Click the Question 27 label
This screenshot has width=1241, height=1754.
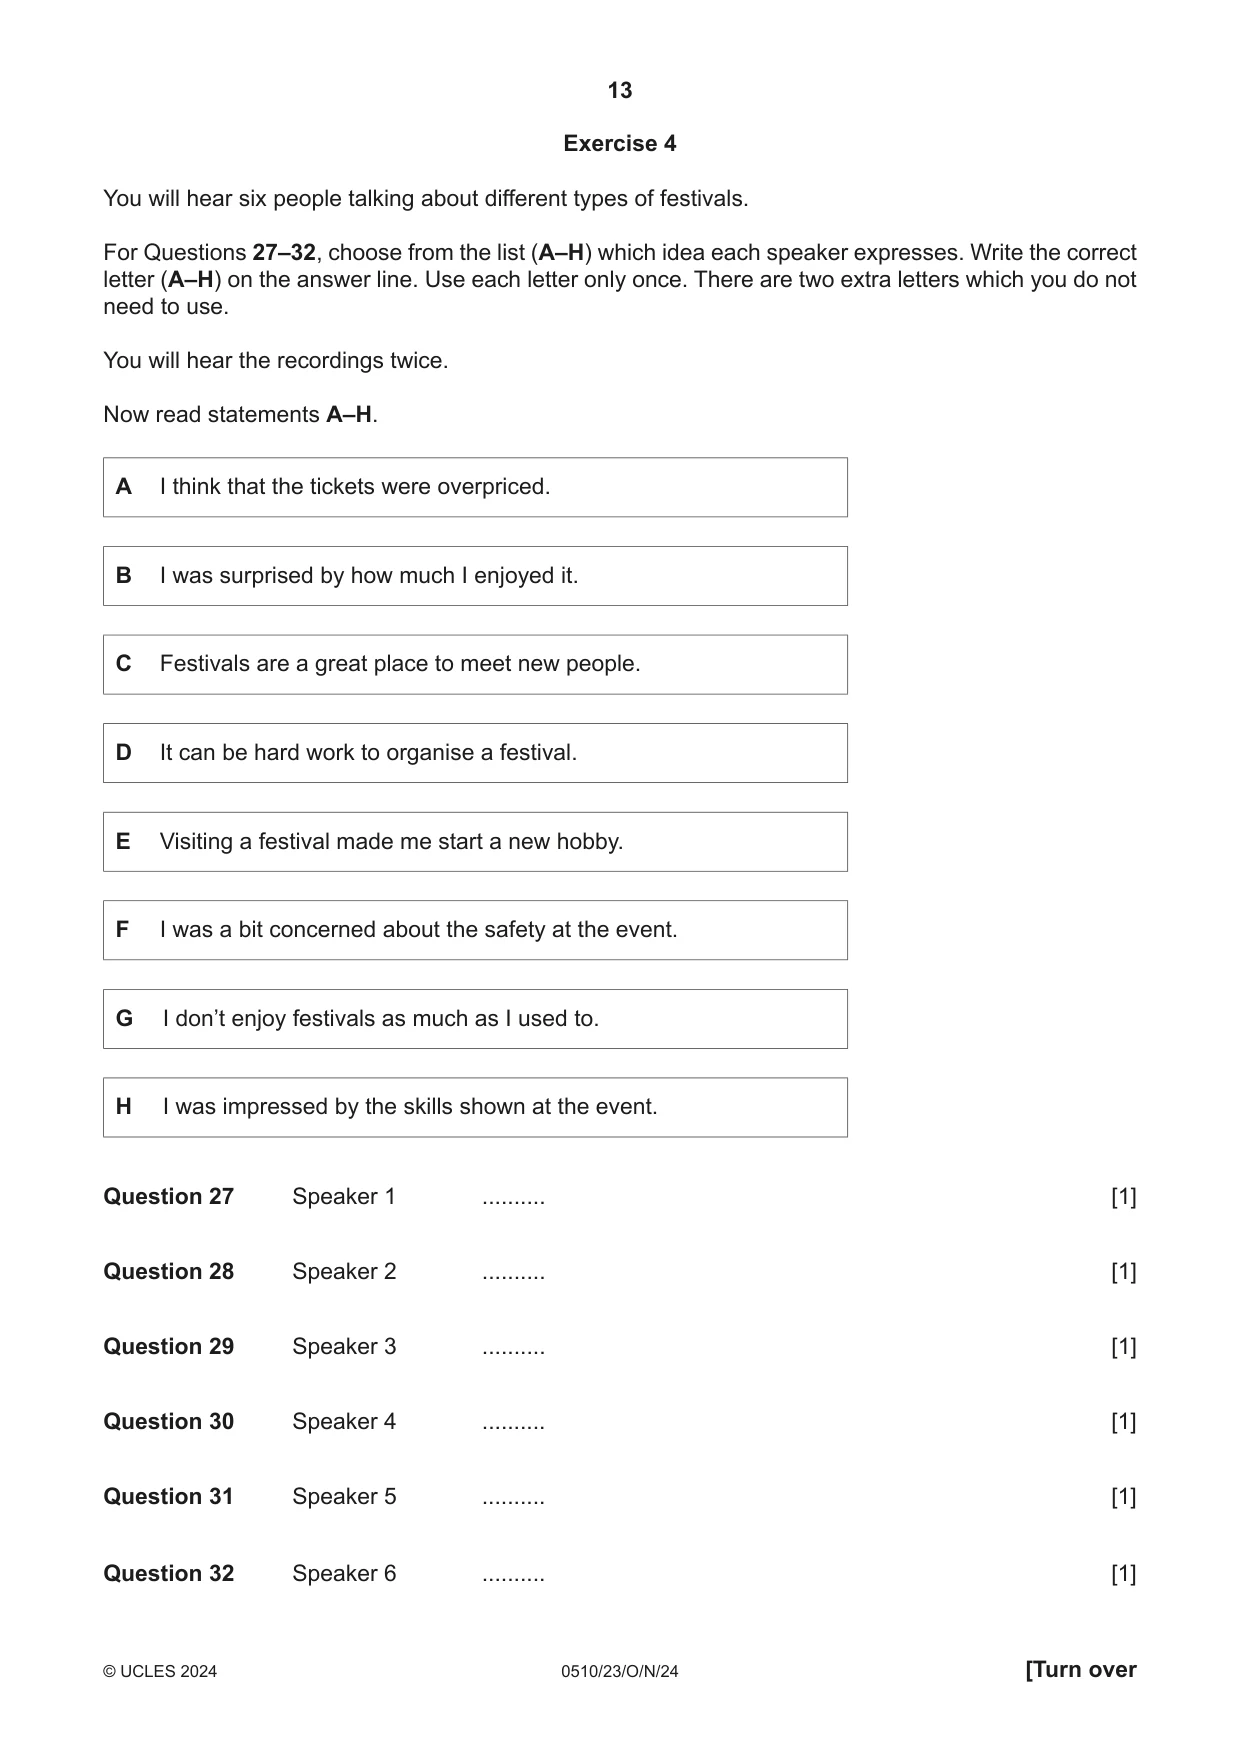(168, 1197)
